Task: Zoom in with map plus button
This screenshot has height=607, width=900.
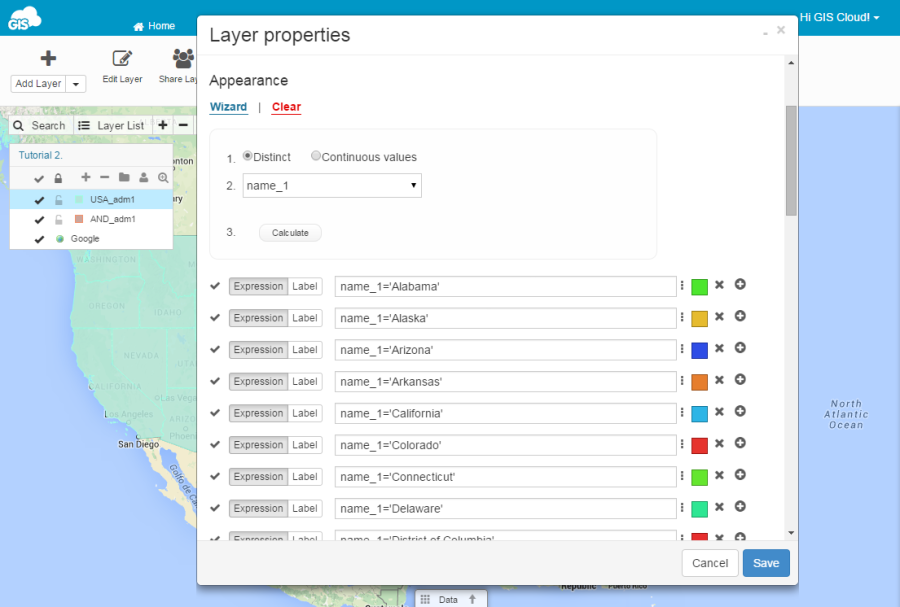Action: click(163, 125)
